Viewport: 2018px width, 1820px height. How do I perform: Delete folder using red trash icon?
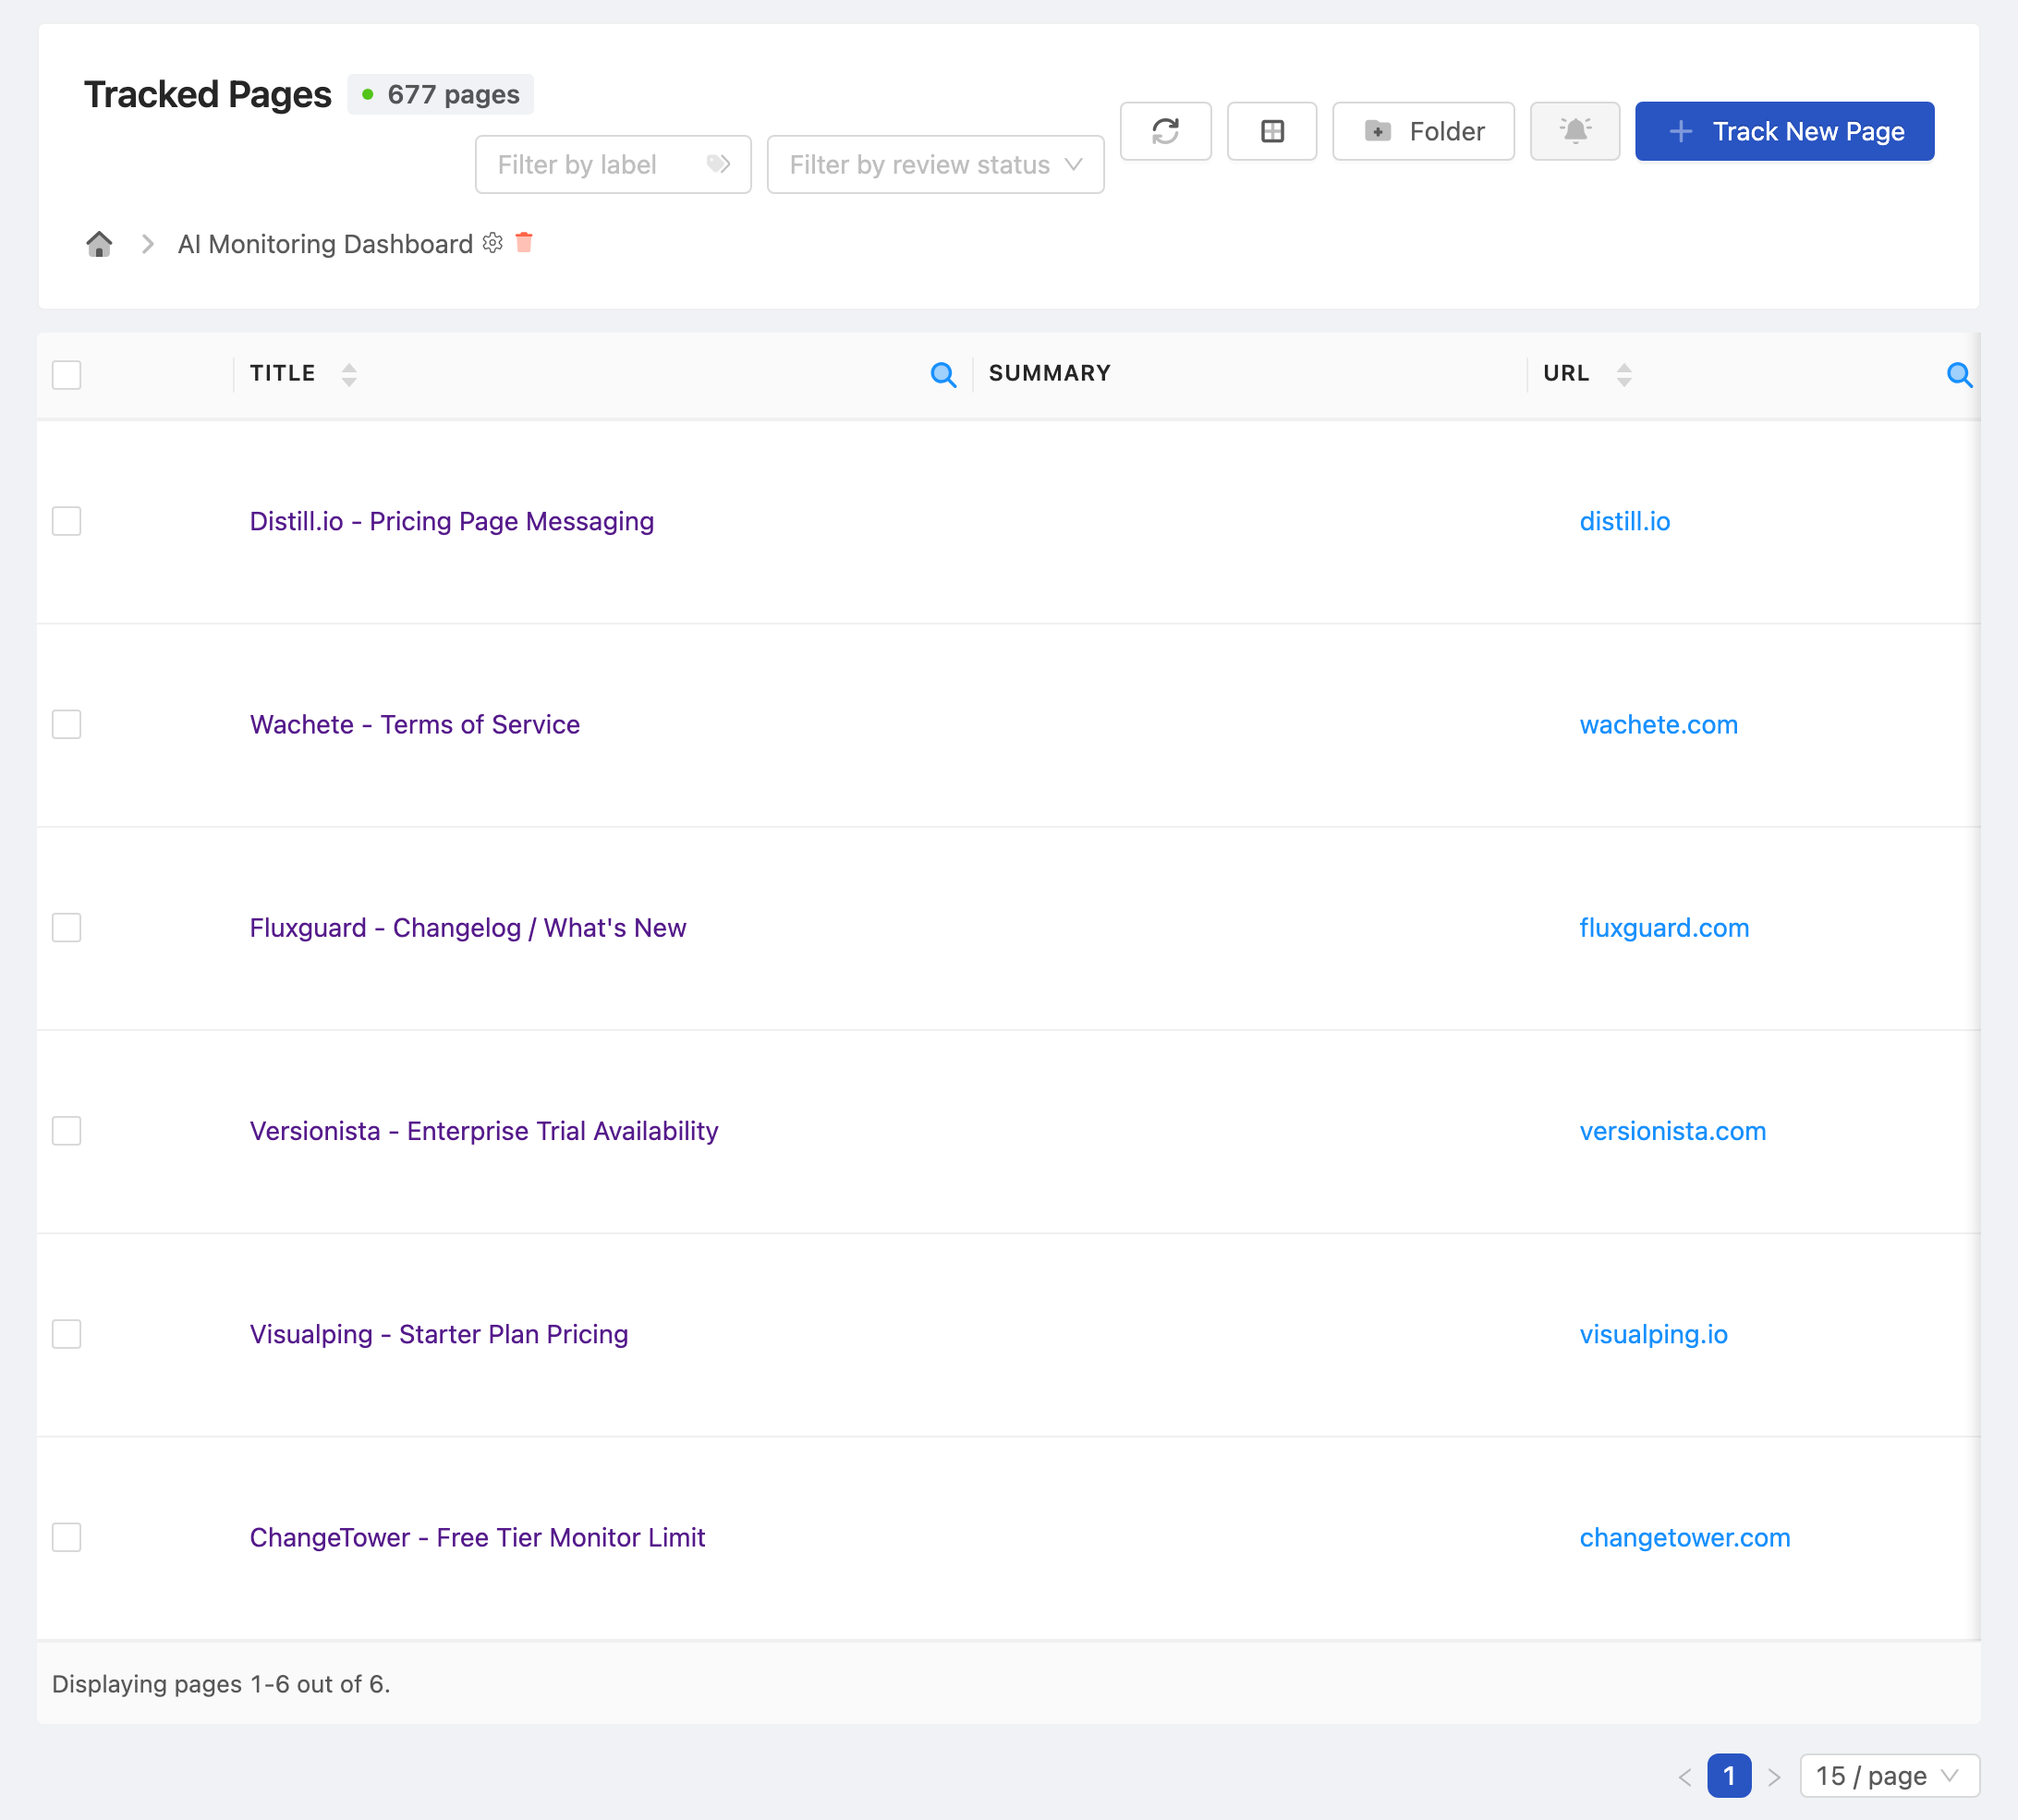[524, 242]
